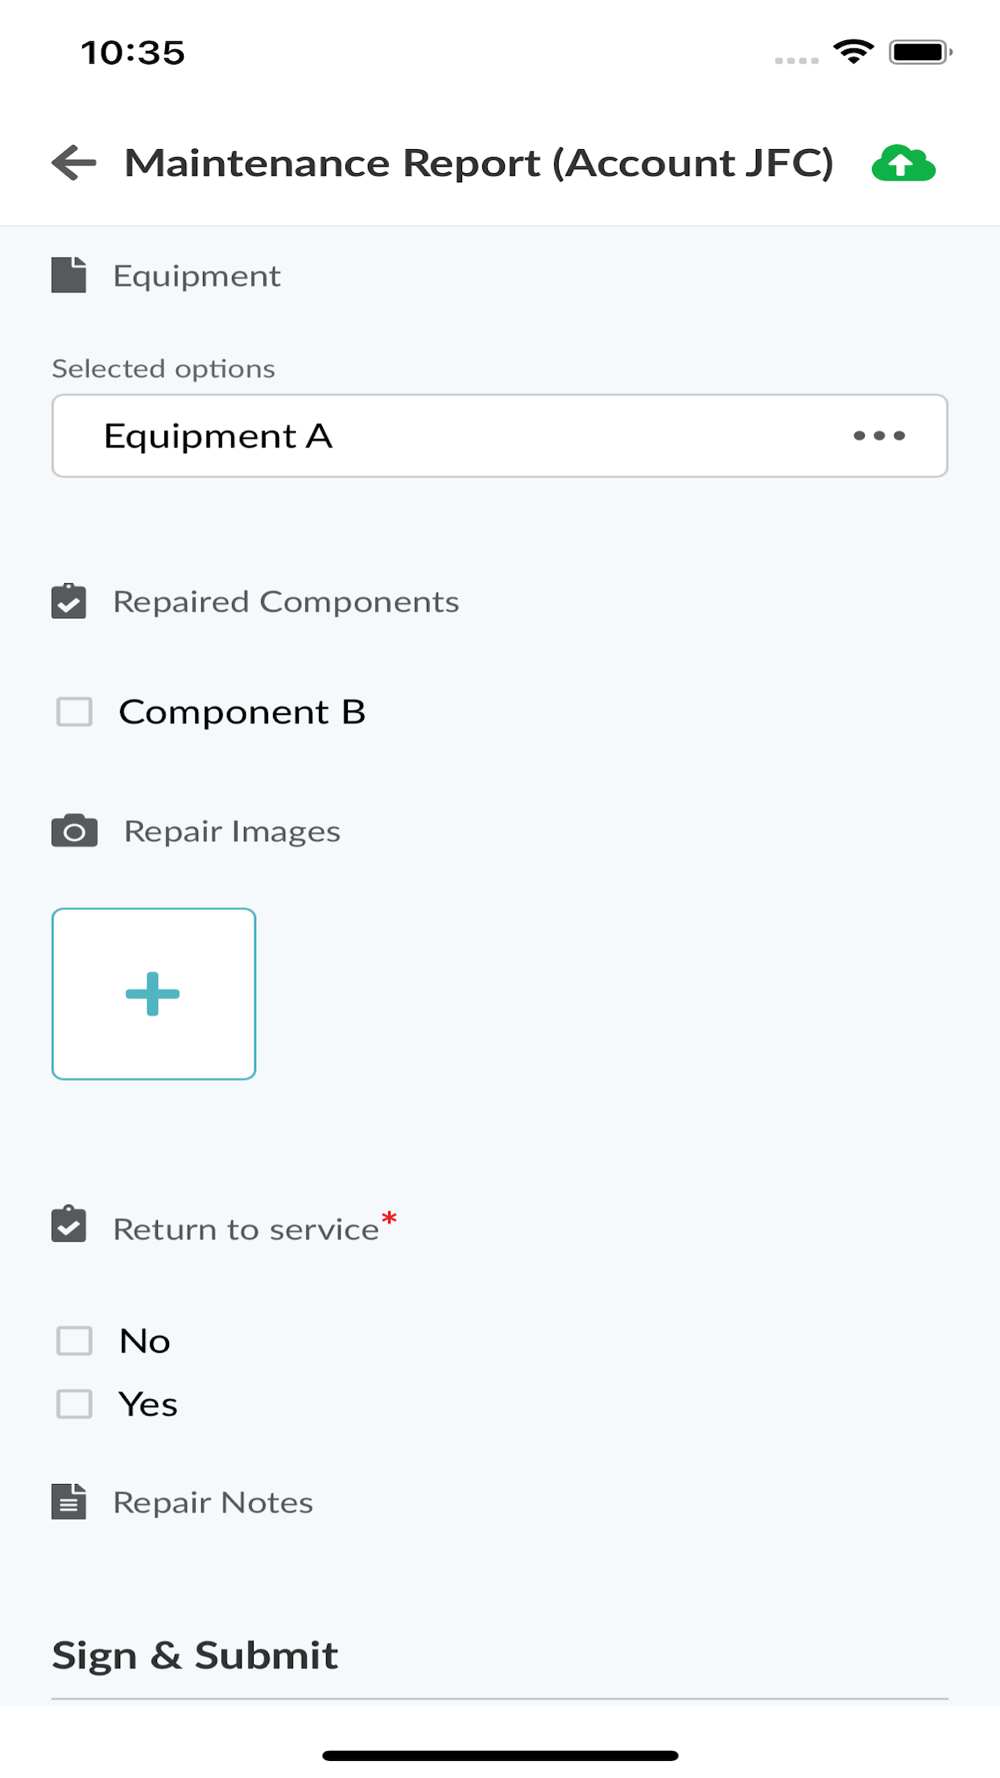Open the three-dot options for Equipment A
1000x1778 pixels.
879,436
